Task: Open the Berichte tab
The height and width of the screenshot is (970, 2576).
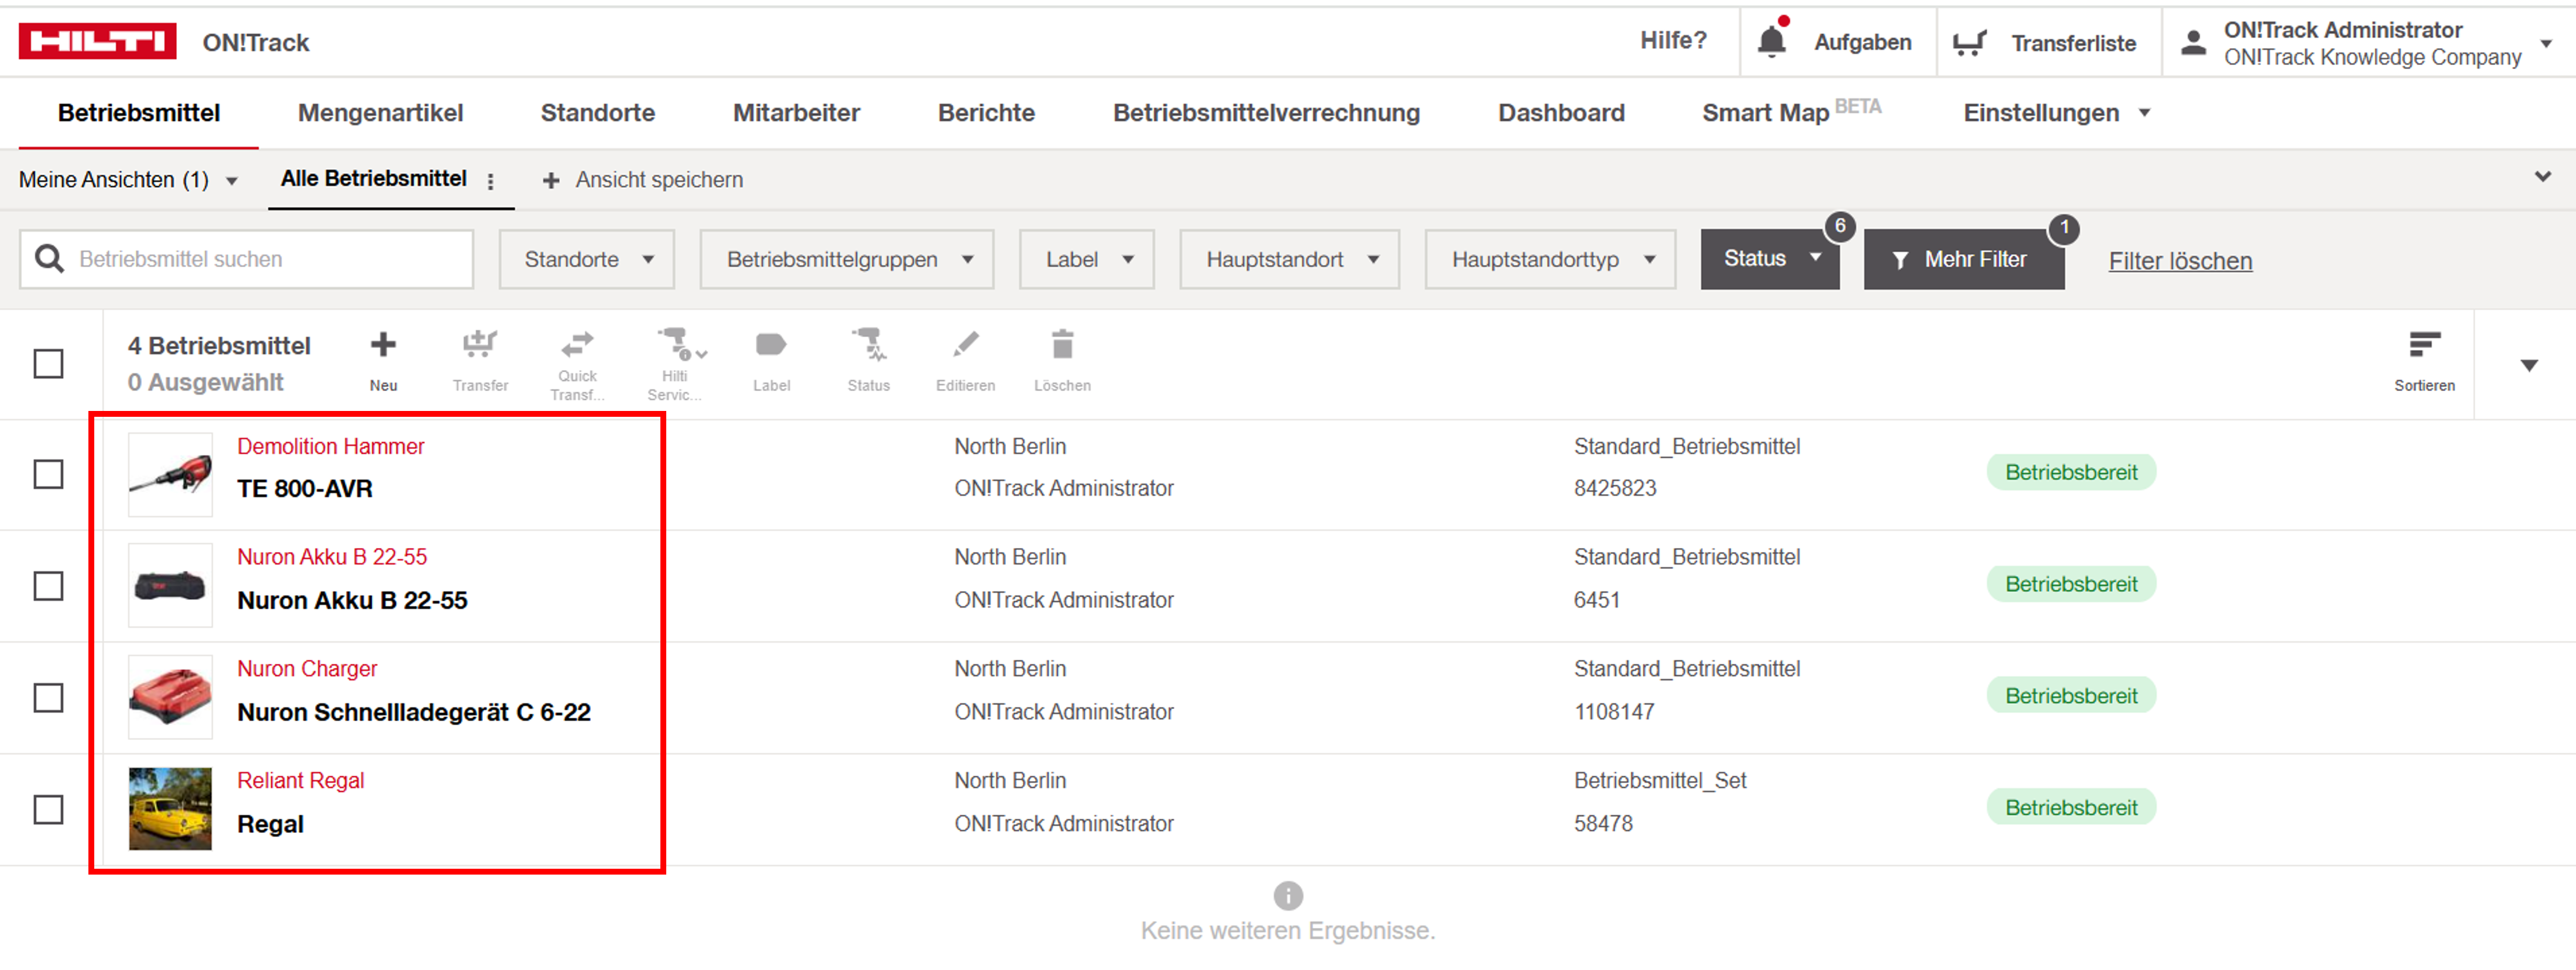Action: [986, 113]
